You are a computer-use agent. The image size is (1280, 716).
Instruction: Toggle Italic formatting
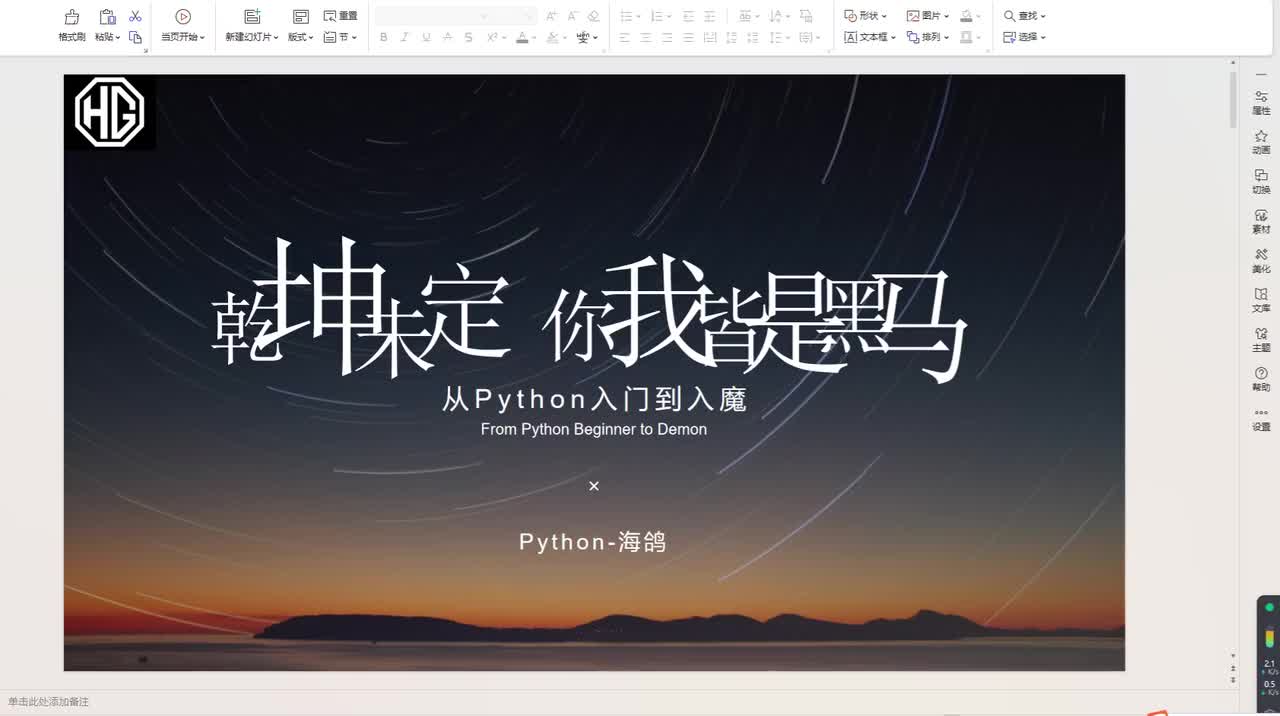point(404,37)
